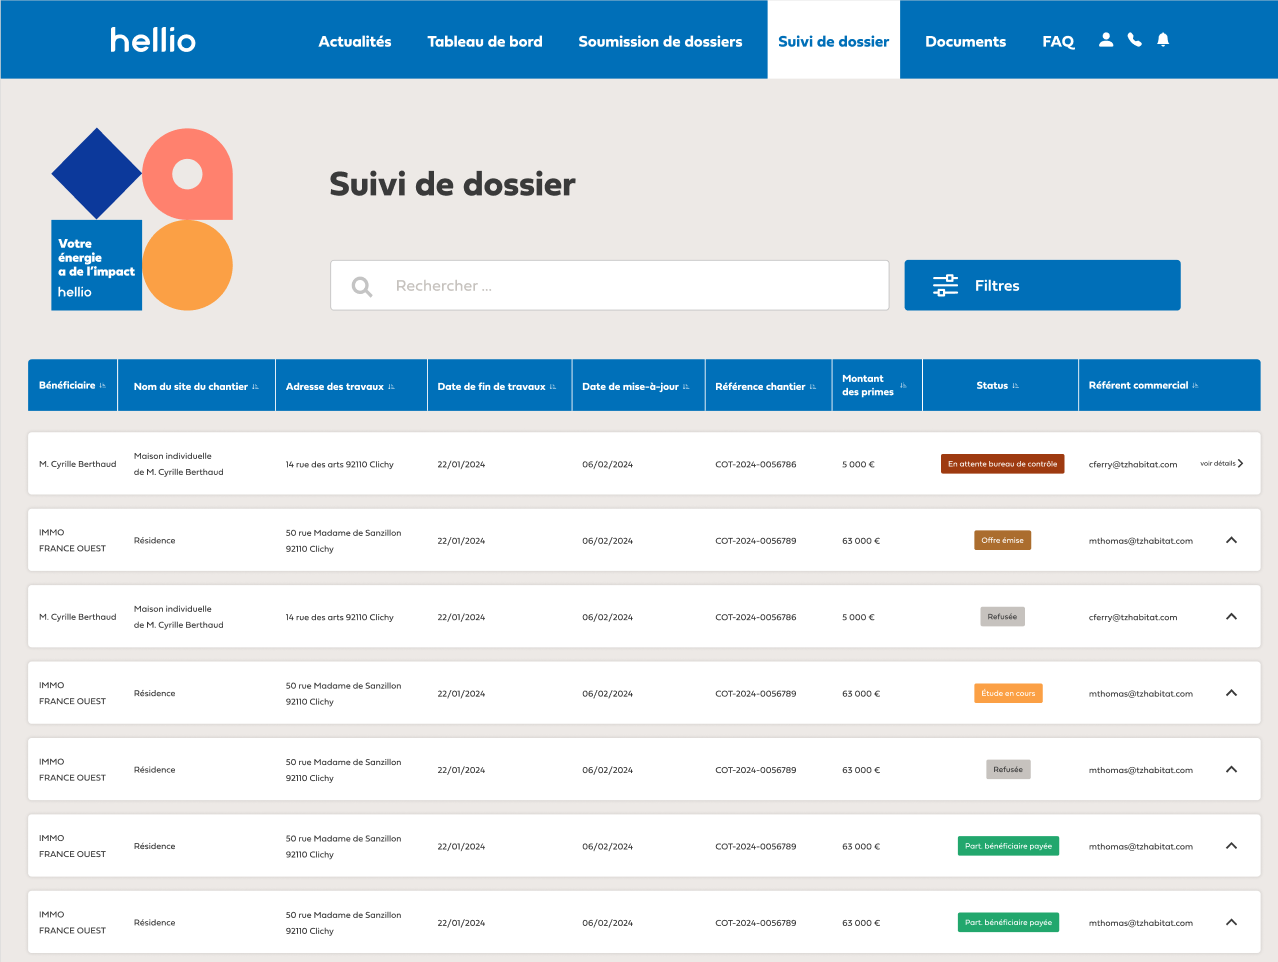1278x962 pixels.
Task: Sort by Date de fin de travaux icon
Action: (555, 385)
